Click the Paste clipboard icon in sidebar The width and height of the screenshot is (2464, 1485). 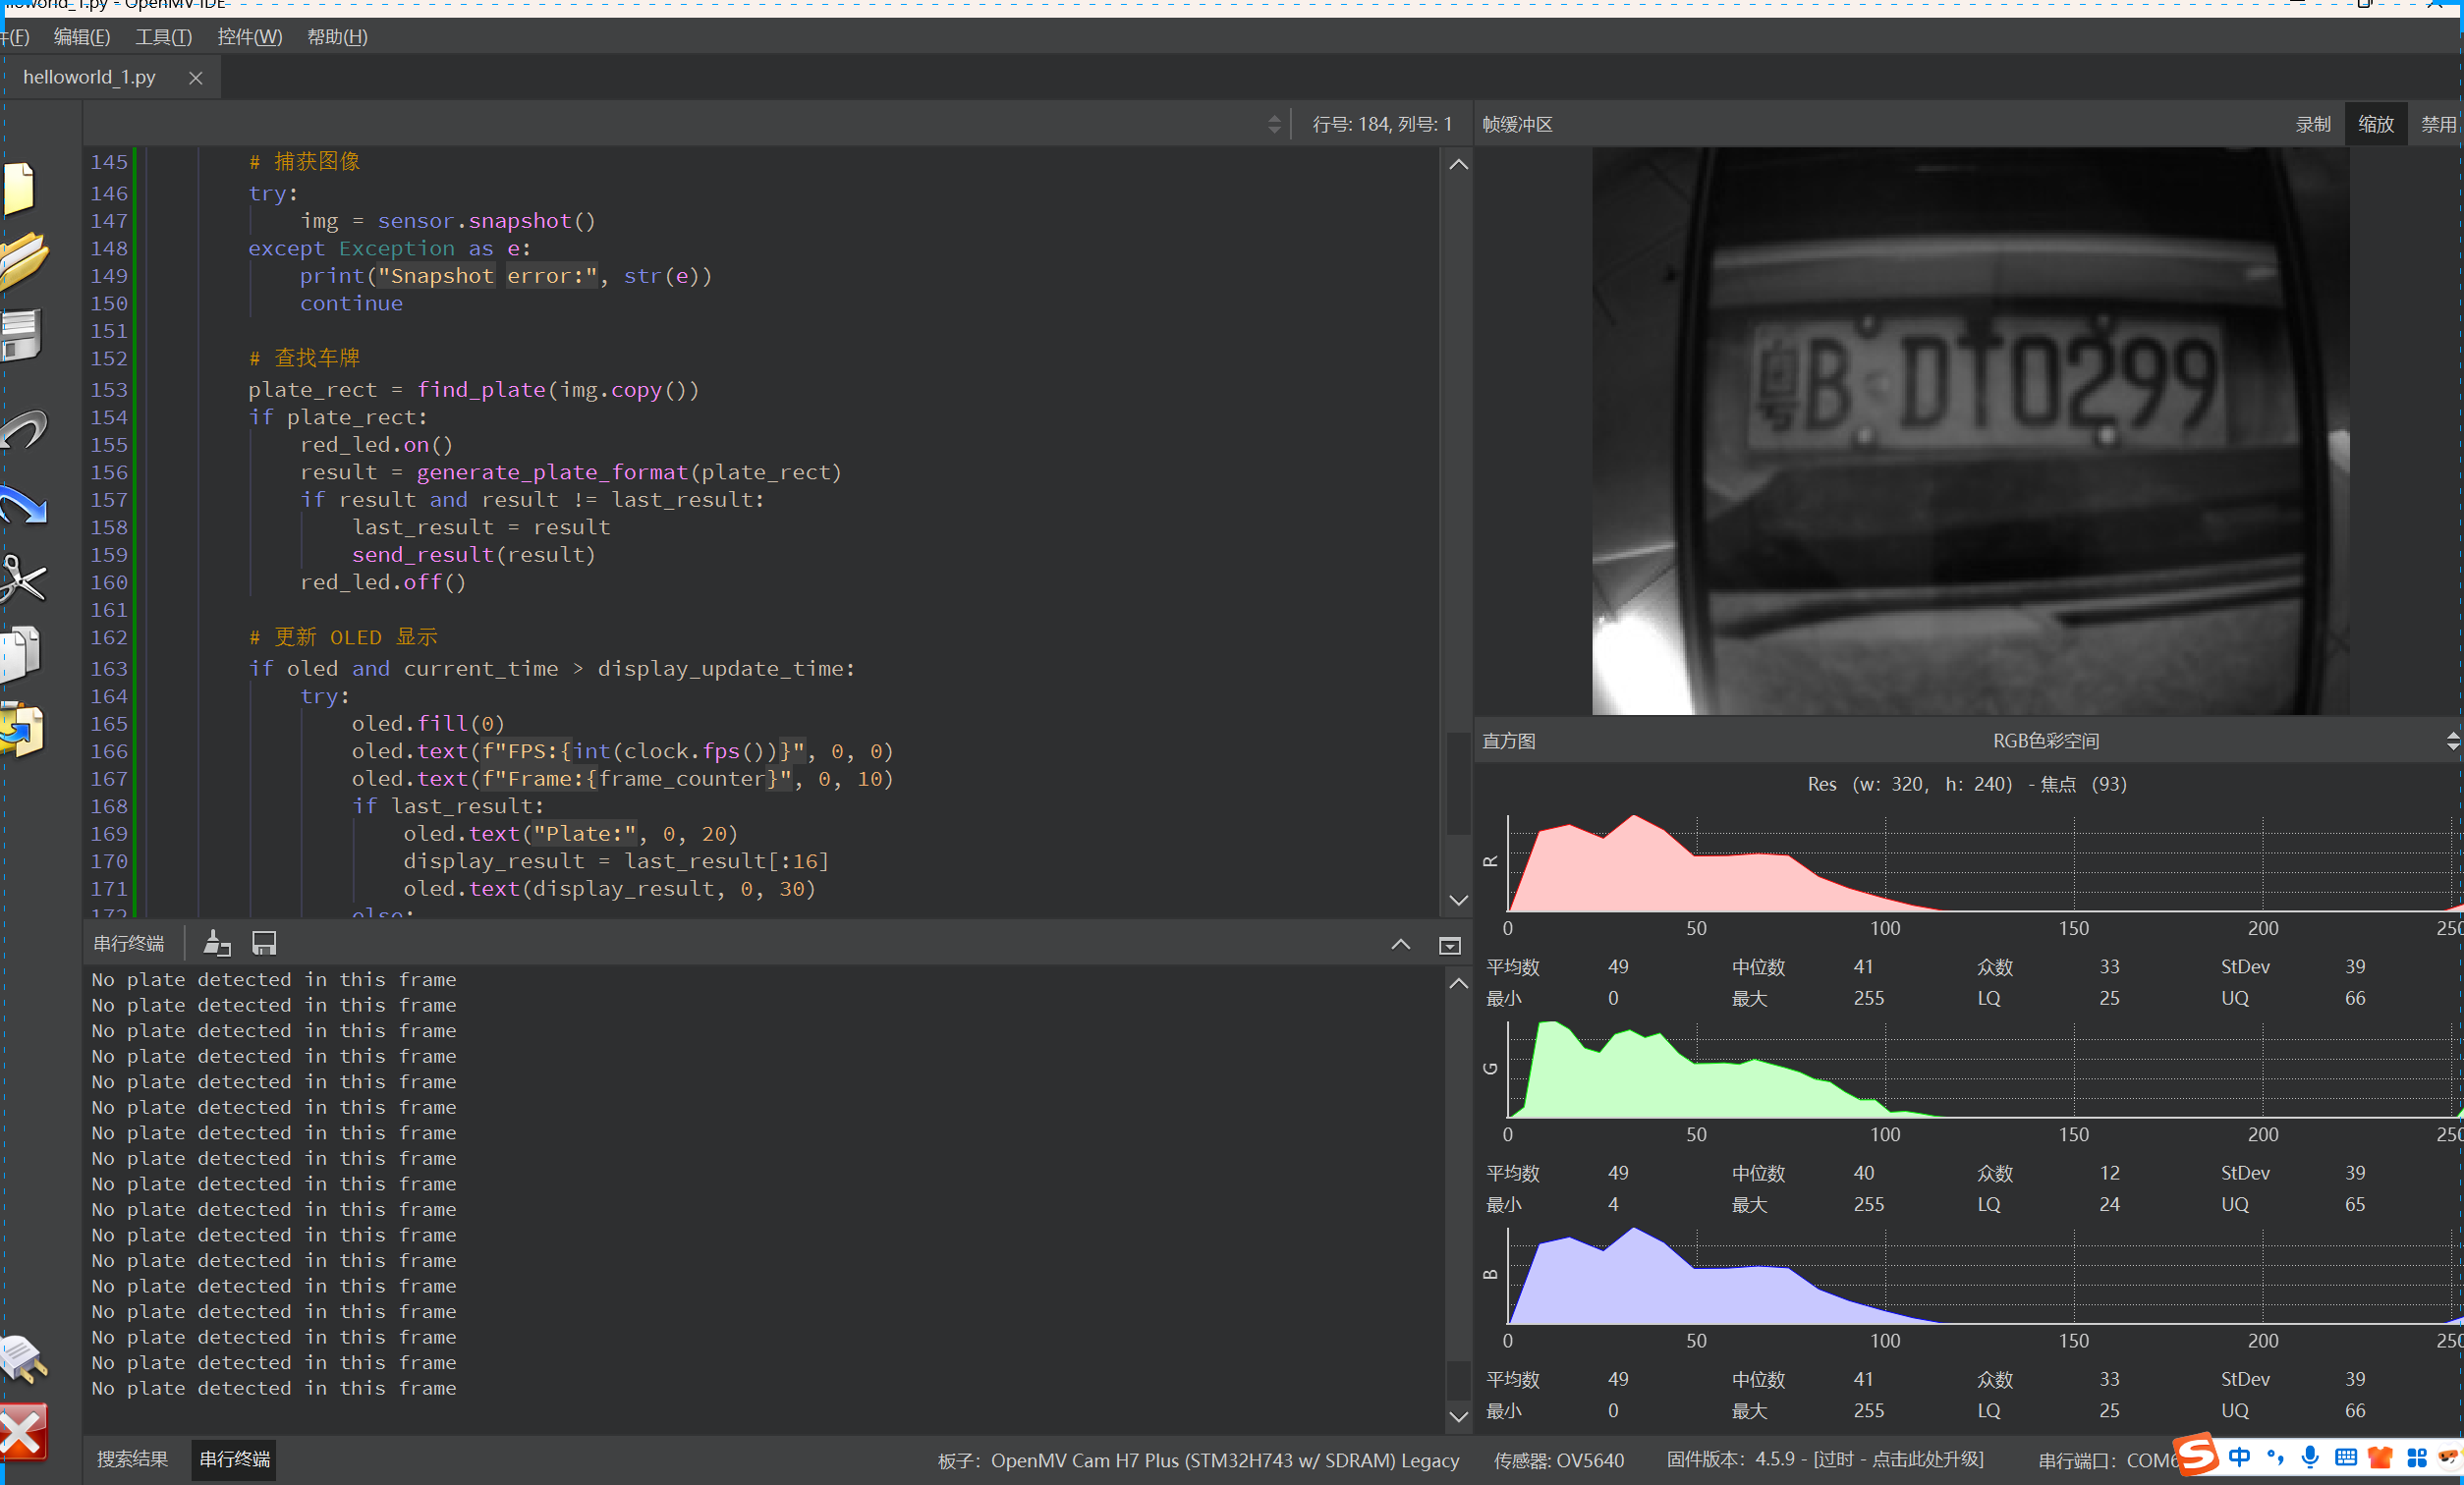tap(20, 728)
